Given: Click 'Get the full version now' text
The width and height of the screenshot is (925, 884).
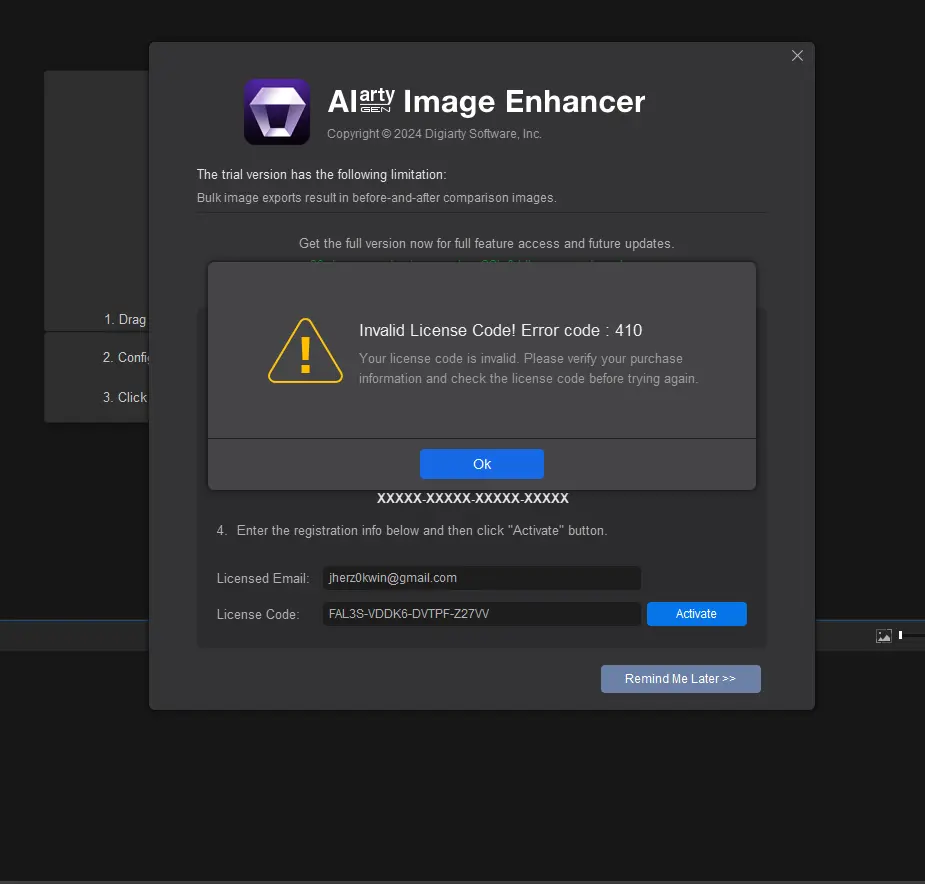Looking at the screenshot, I should click(487, 244).
